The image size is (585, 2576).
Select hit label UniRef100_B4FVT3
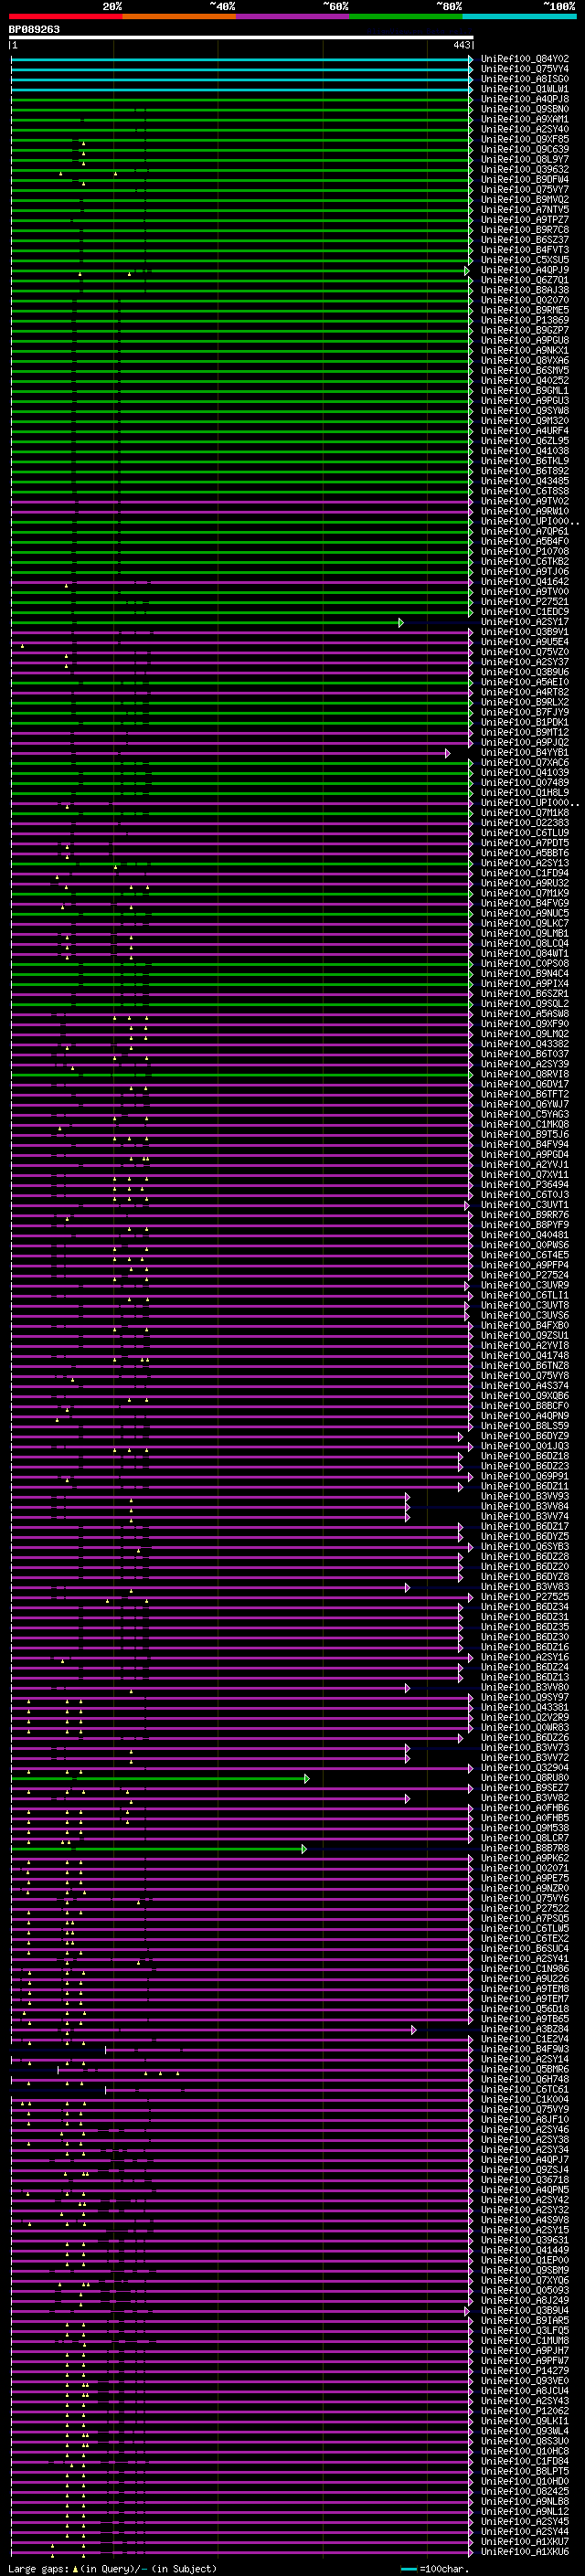(525, 250)
